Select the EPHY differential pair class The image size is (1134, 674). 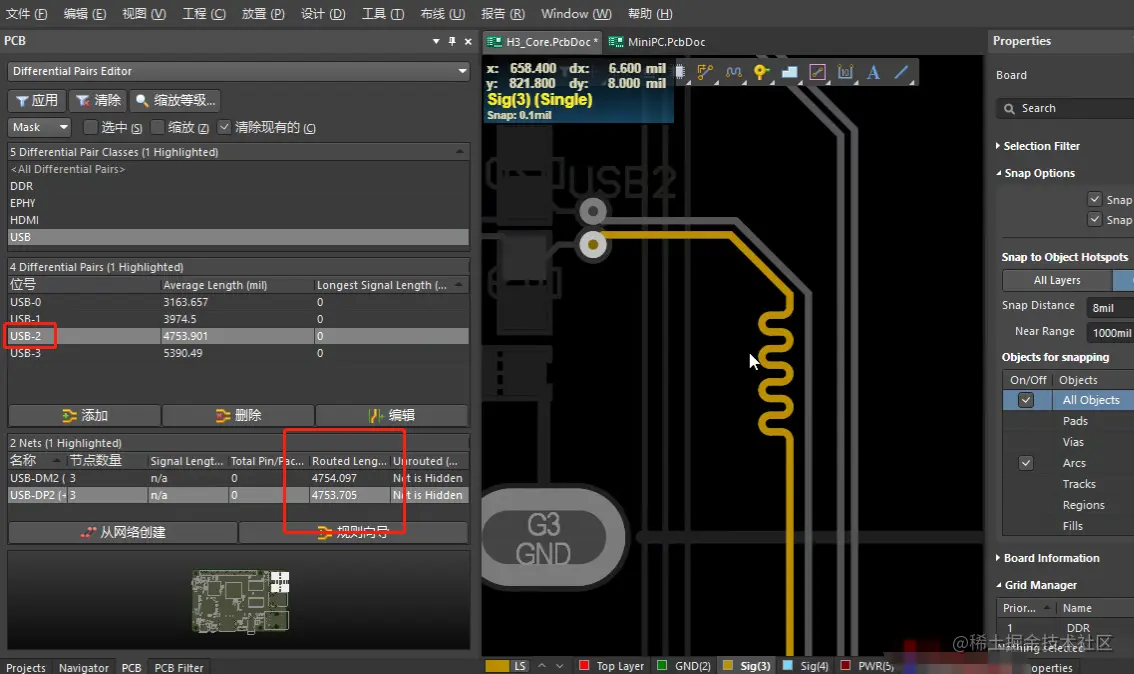[239, 203]
